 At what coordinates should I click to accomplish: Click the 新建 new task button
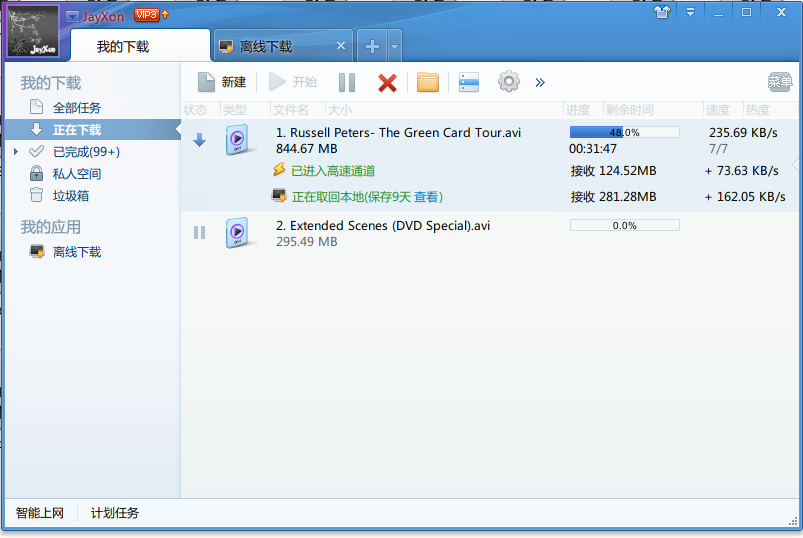(x=221, y=82)
